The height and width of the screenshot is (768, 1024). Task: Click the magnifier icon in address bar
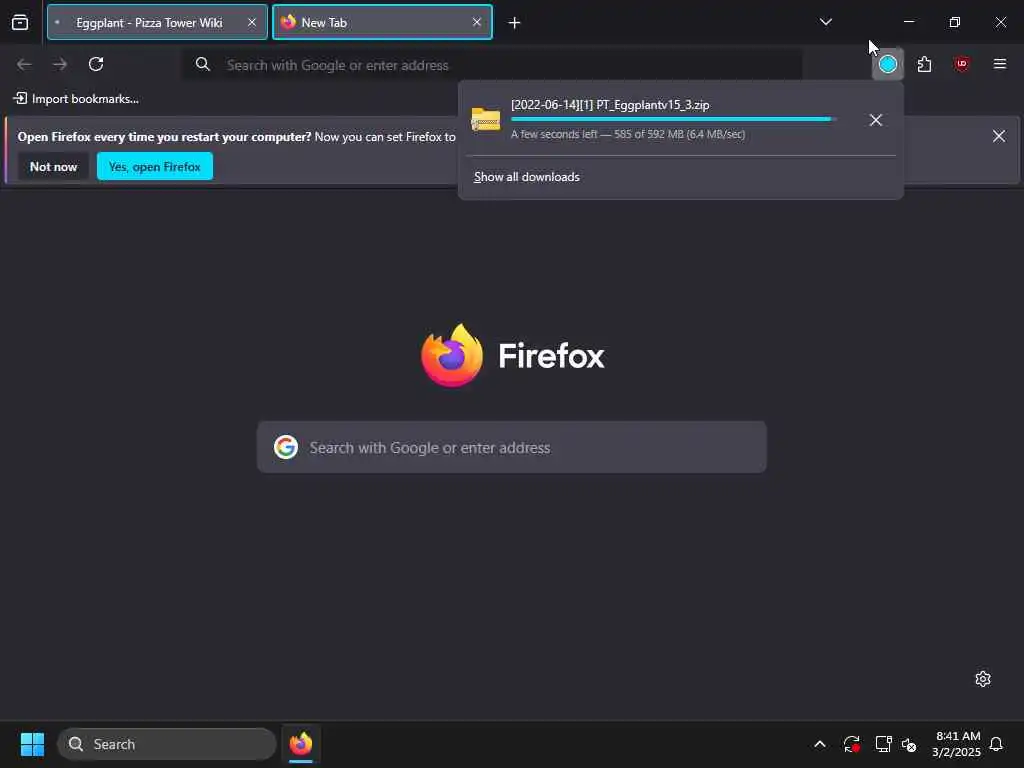(203, 65)
